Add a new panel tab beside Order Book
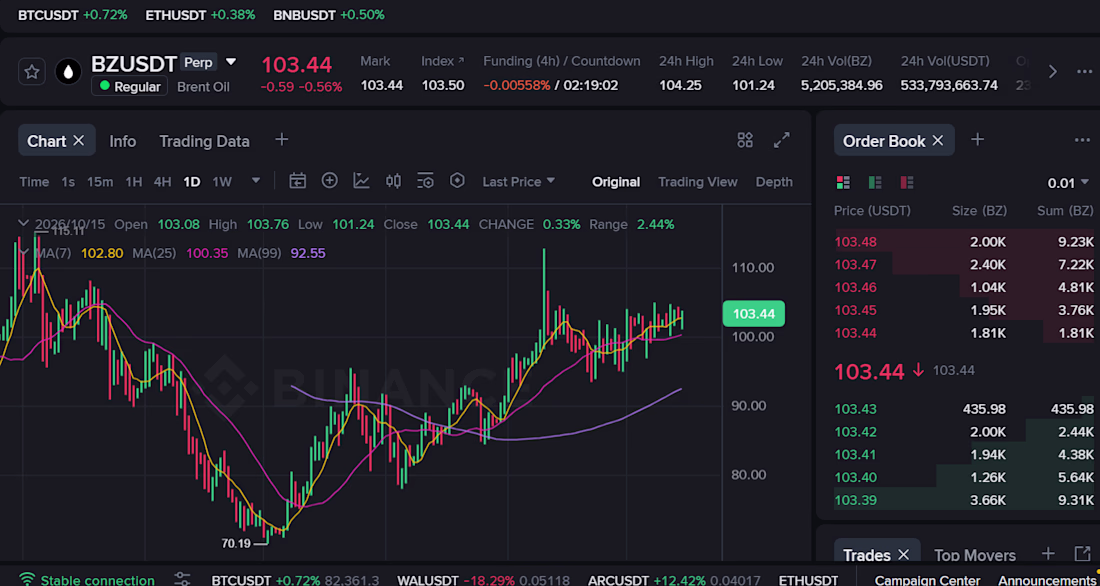This screenshot has width=1100, height=586. pos(977,140)
